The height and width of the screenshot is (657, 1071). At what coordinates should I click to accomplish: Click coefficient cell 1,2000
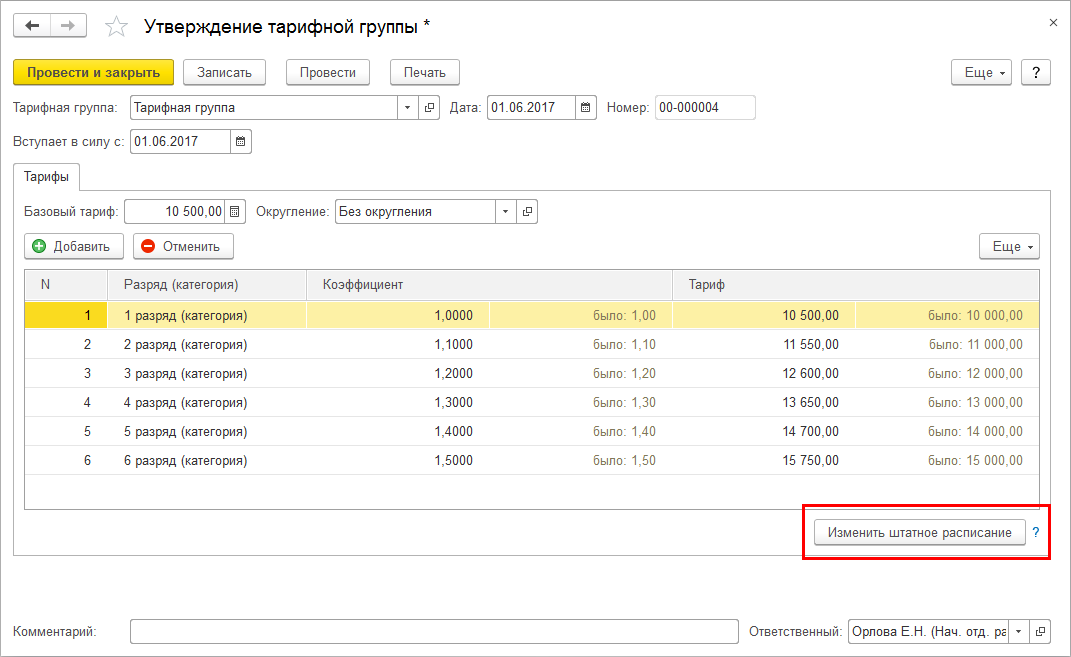click(398, 374)
